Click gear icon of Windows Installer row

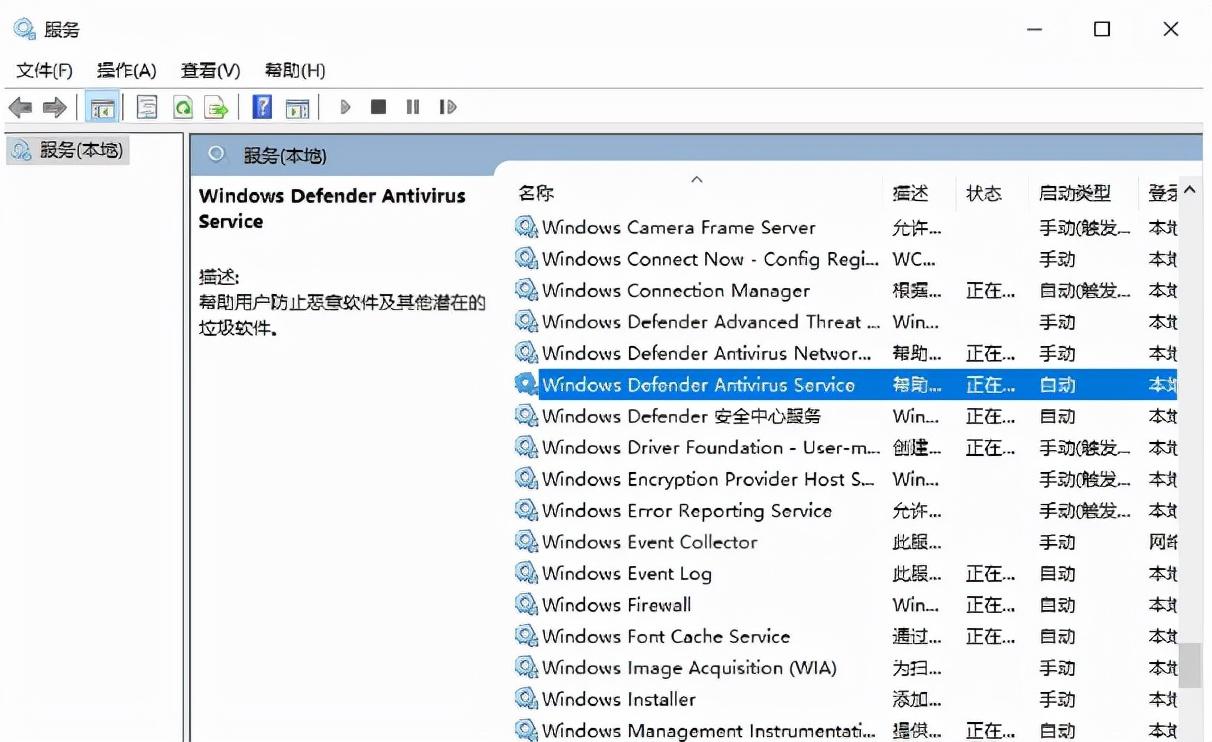point(526,699)
